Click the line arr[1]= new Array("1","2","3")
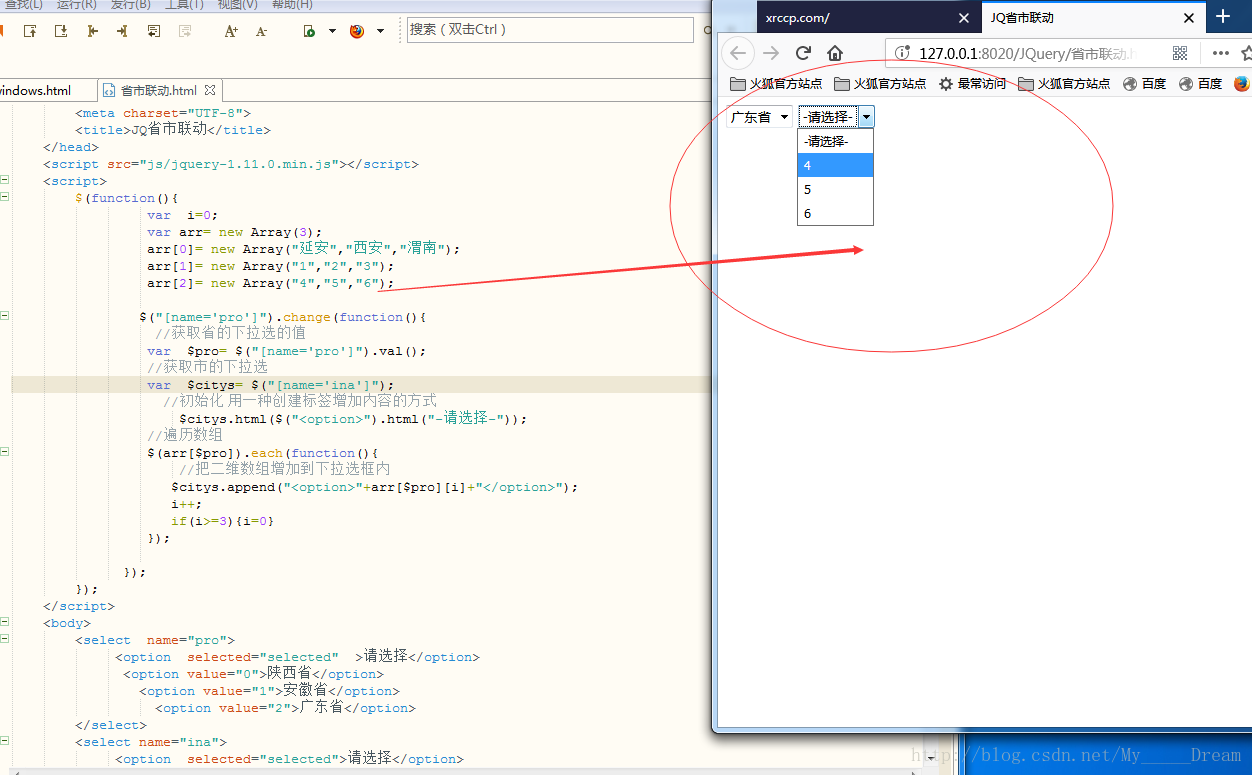Image resolution: width=1252 pixels, height=775 pixels. pyautogui.click(x=271, y=266)
